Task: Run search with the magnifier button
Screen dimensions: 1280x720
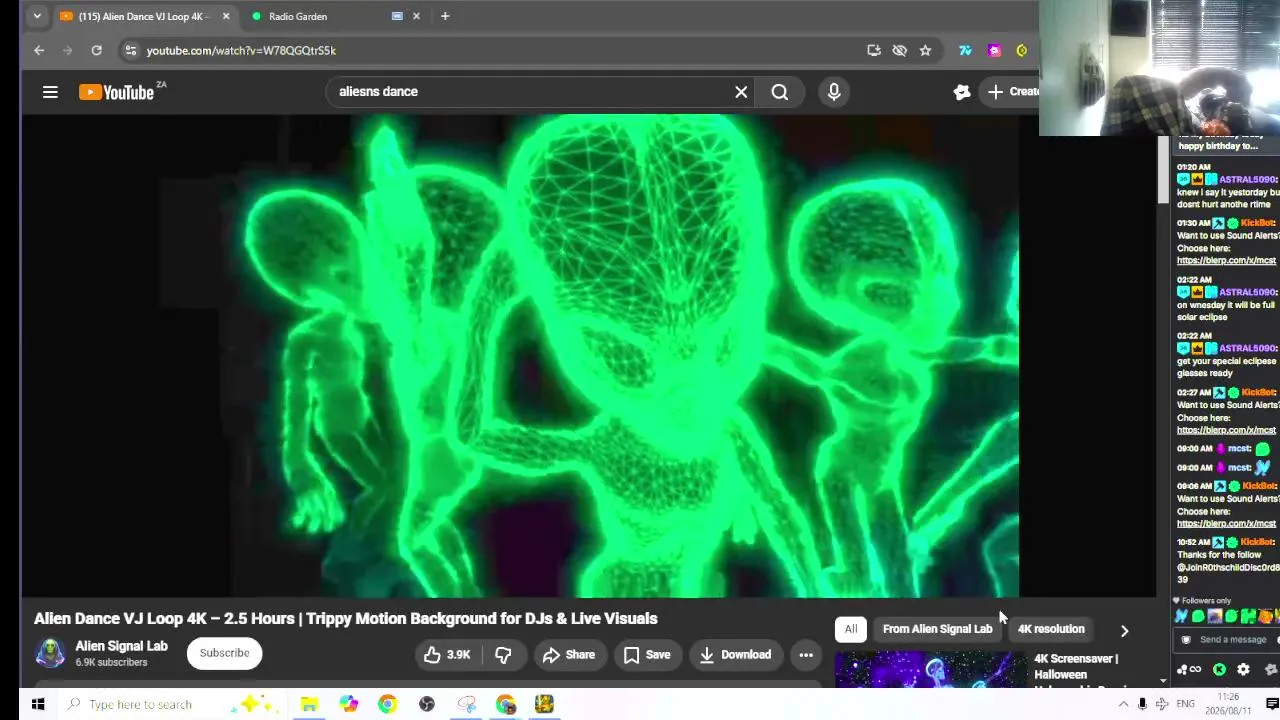Action: coord(780,92)
